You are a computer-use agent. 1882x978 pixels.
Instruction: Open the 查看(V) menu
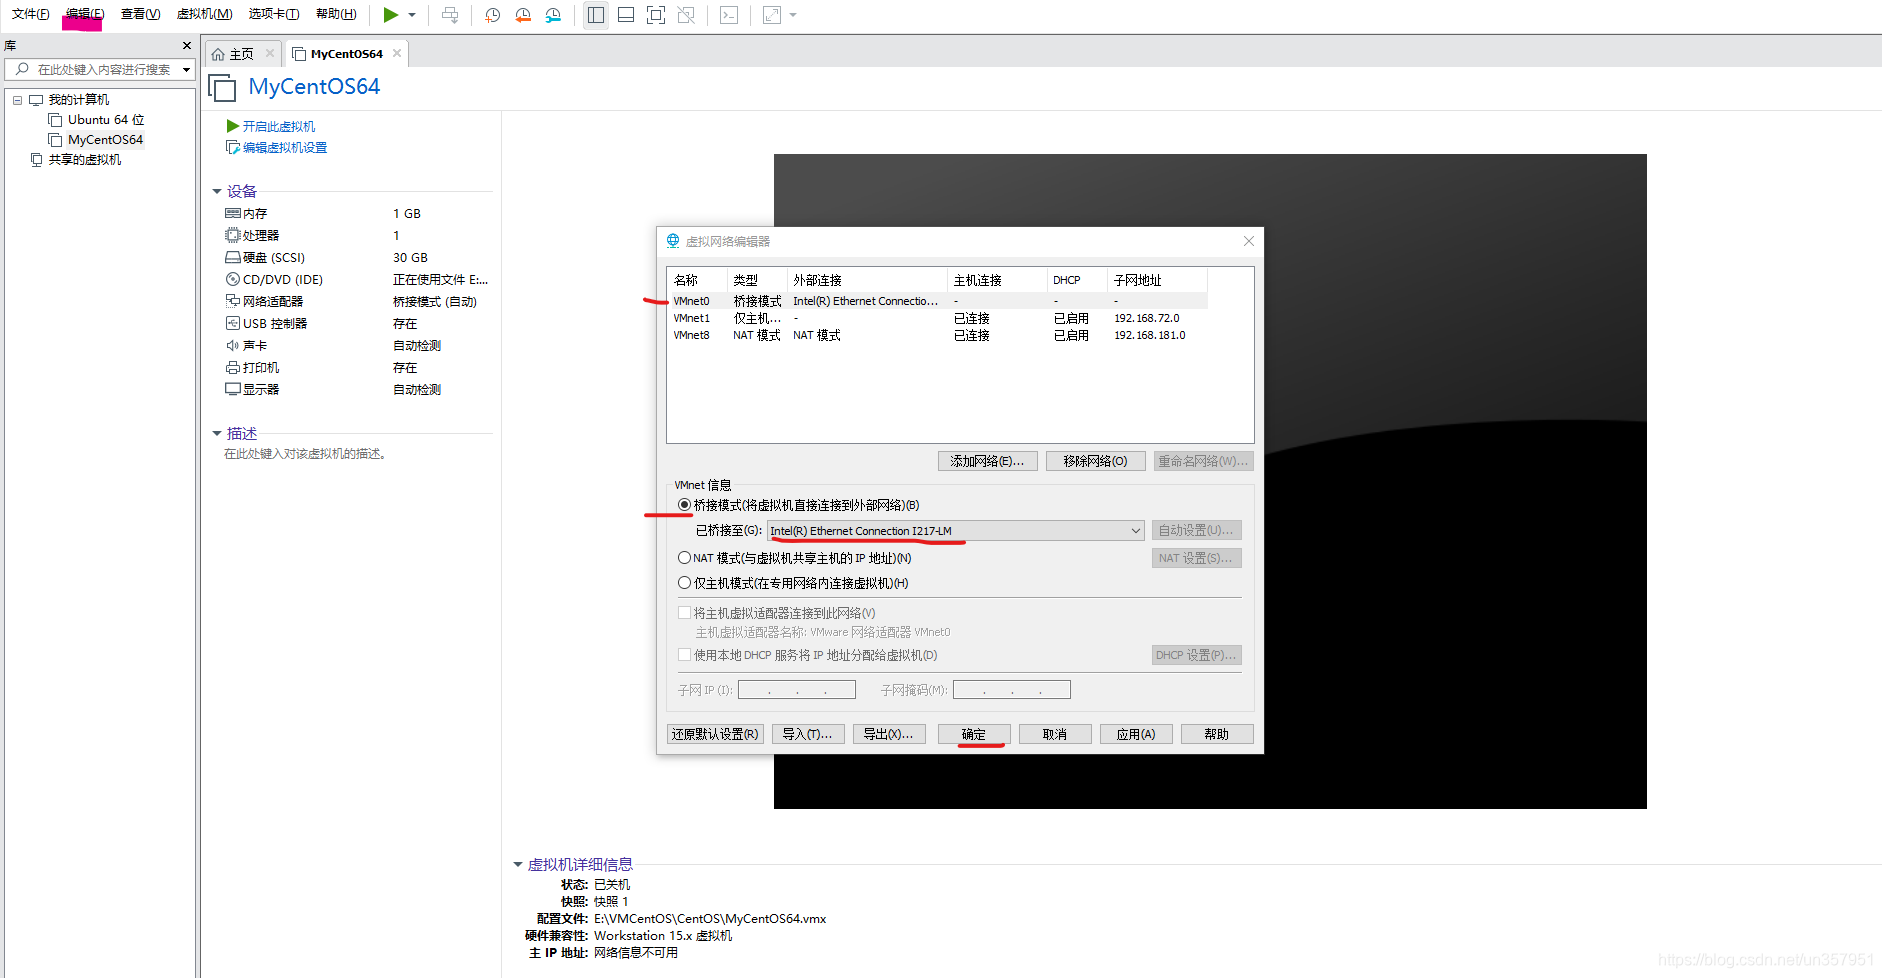click(140, 14)
